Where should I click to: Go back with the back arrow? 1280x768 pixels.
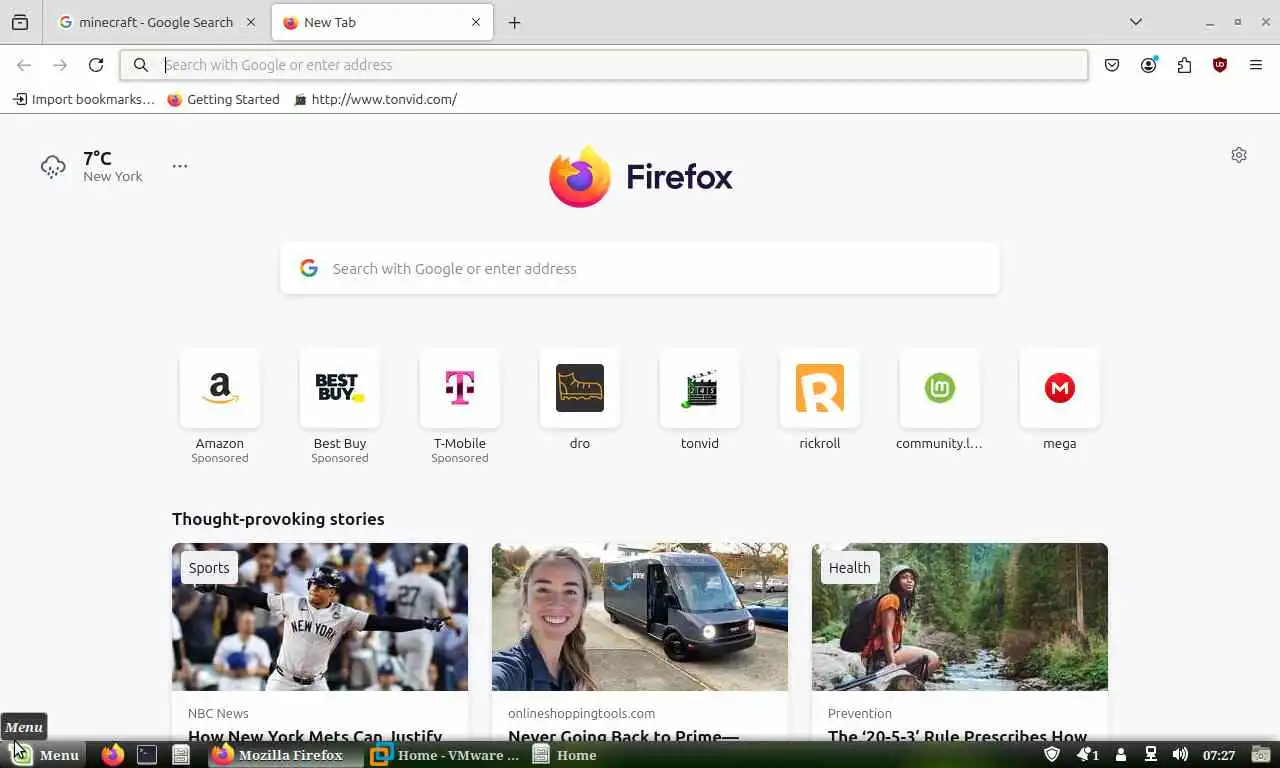pyautogui.click(x=24, y=65)
